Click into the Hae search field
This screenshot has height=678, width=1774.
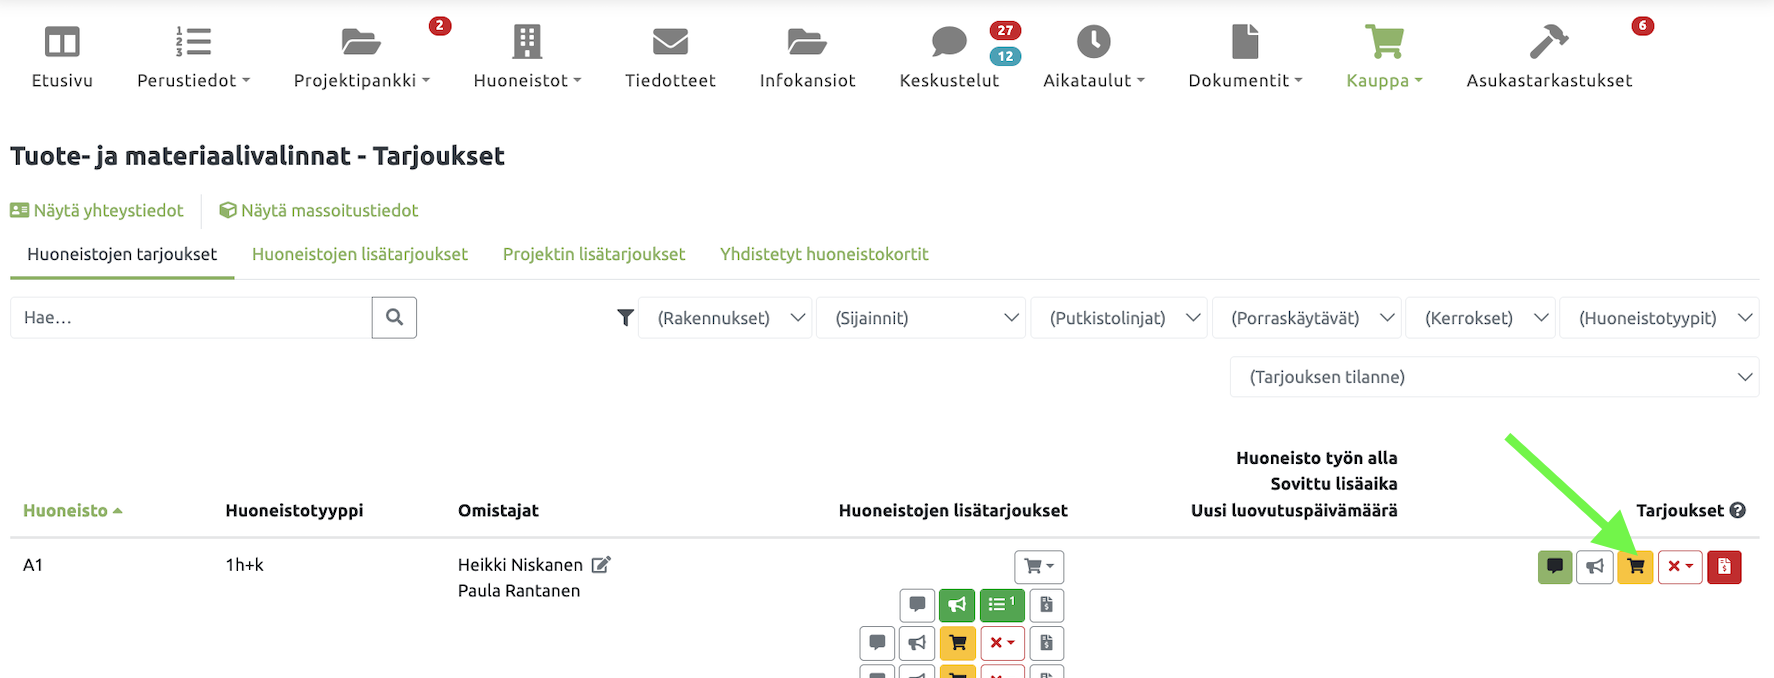coord(191,318)
